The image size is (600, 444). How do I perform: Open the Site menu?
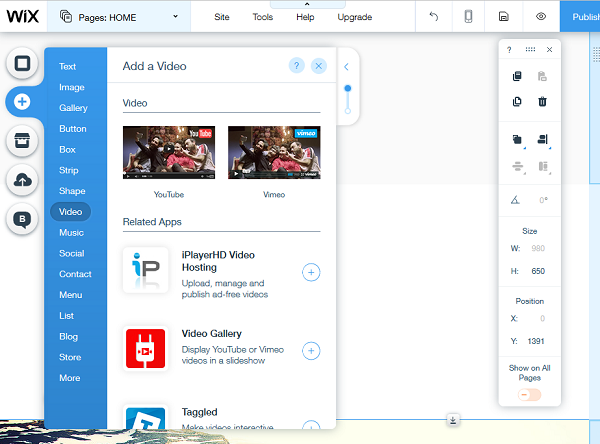222,17
